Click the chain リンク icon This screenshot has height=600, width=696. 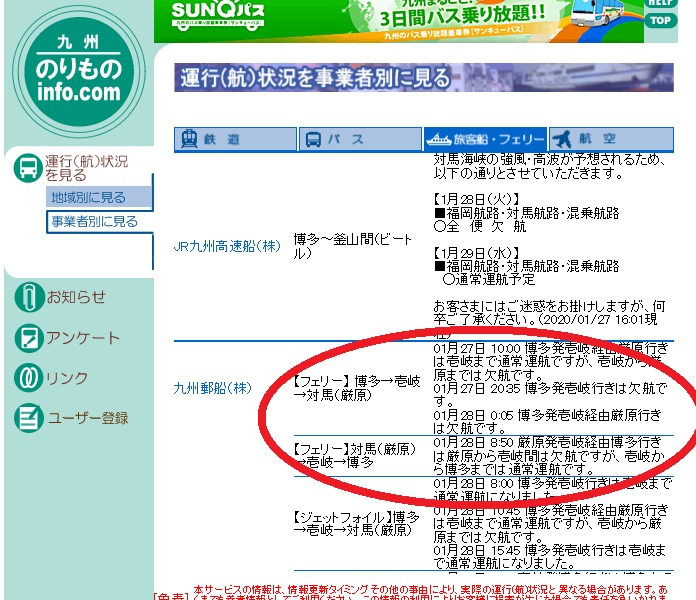[28, 378]
